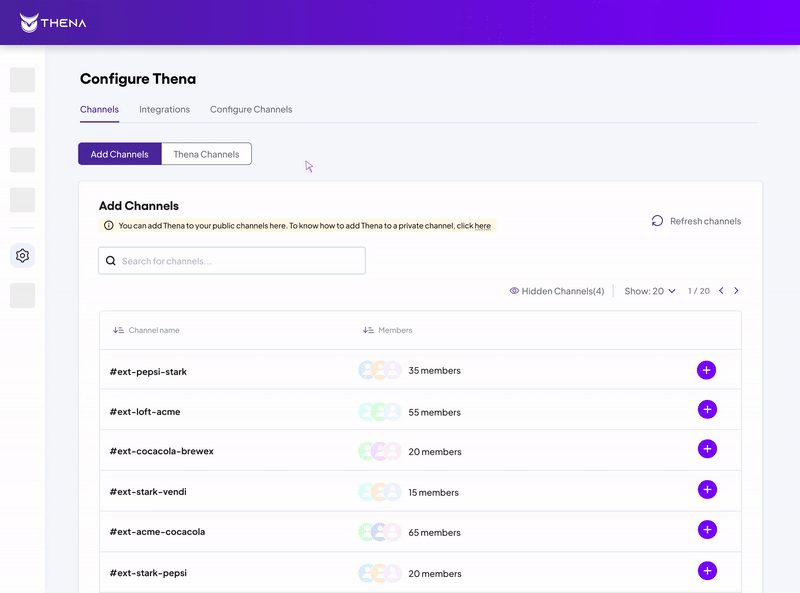Sort by Channel name using sort icon
Screen dimensions: 800x593
click(118, 330)
